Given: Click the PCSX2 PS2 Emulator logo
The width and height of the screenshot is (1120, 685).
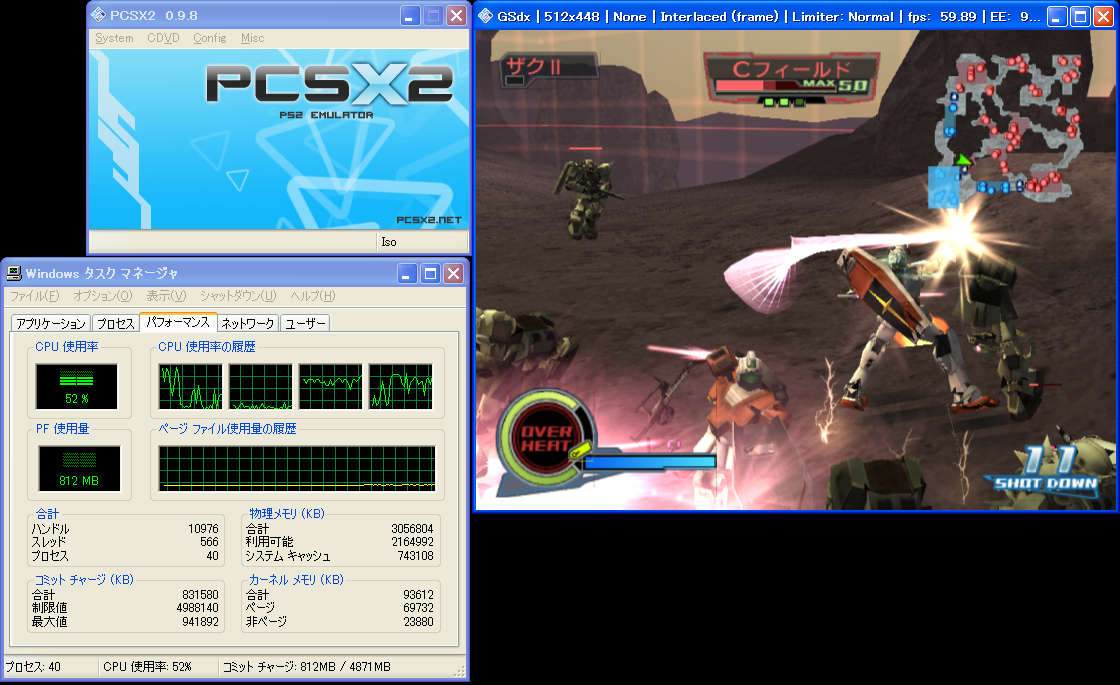Looking at the screenshot, I should click(x=329, y=90).
